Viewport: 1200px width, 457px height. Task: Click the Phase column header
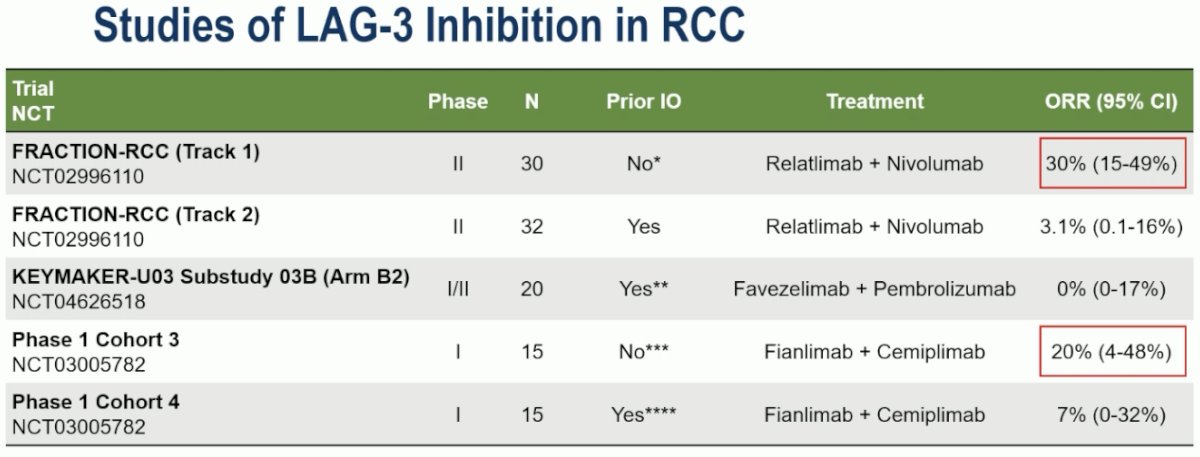pos(458,101)
